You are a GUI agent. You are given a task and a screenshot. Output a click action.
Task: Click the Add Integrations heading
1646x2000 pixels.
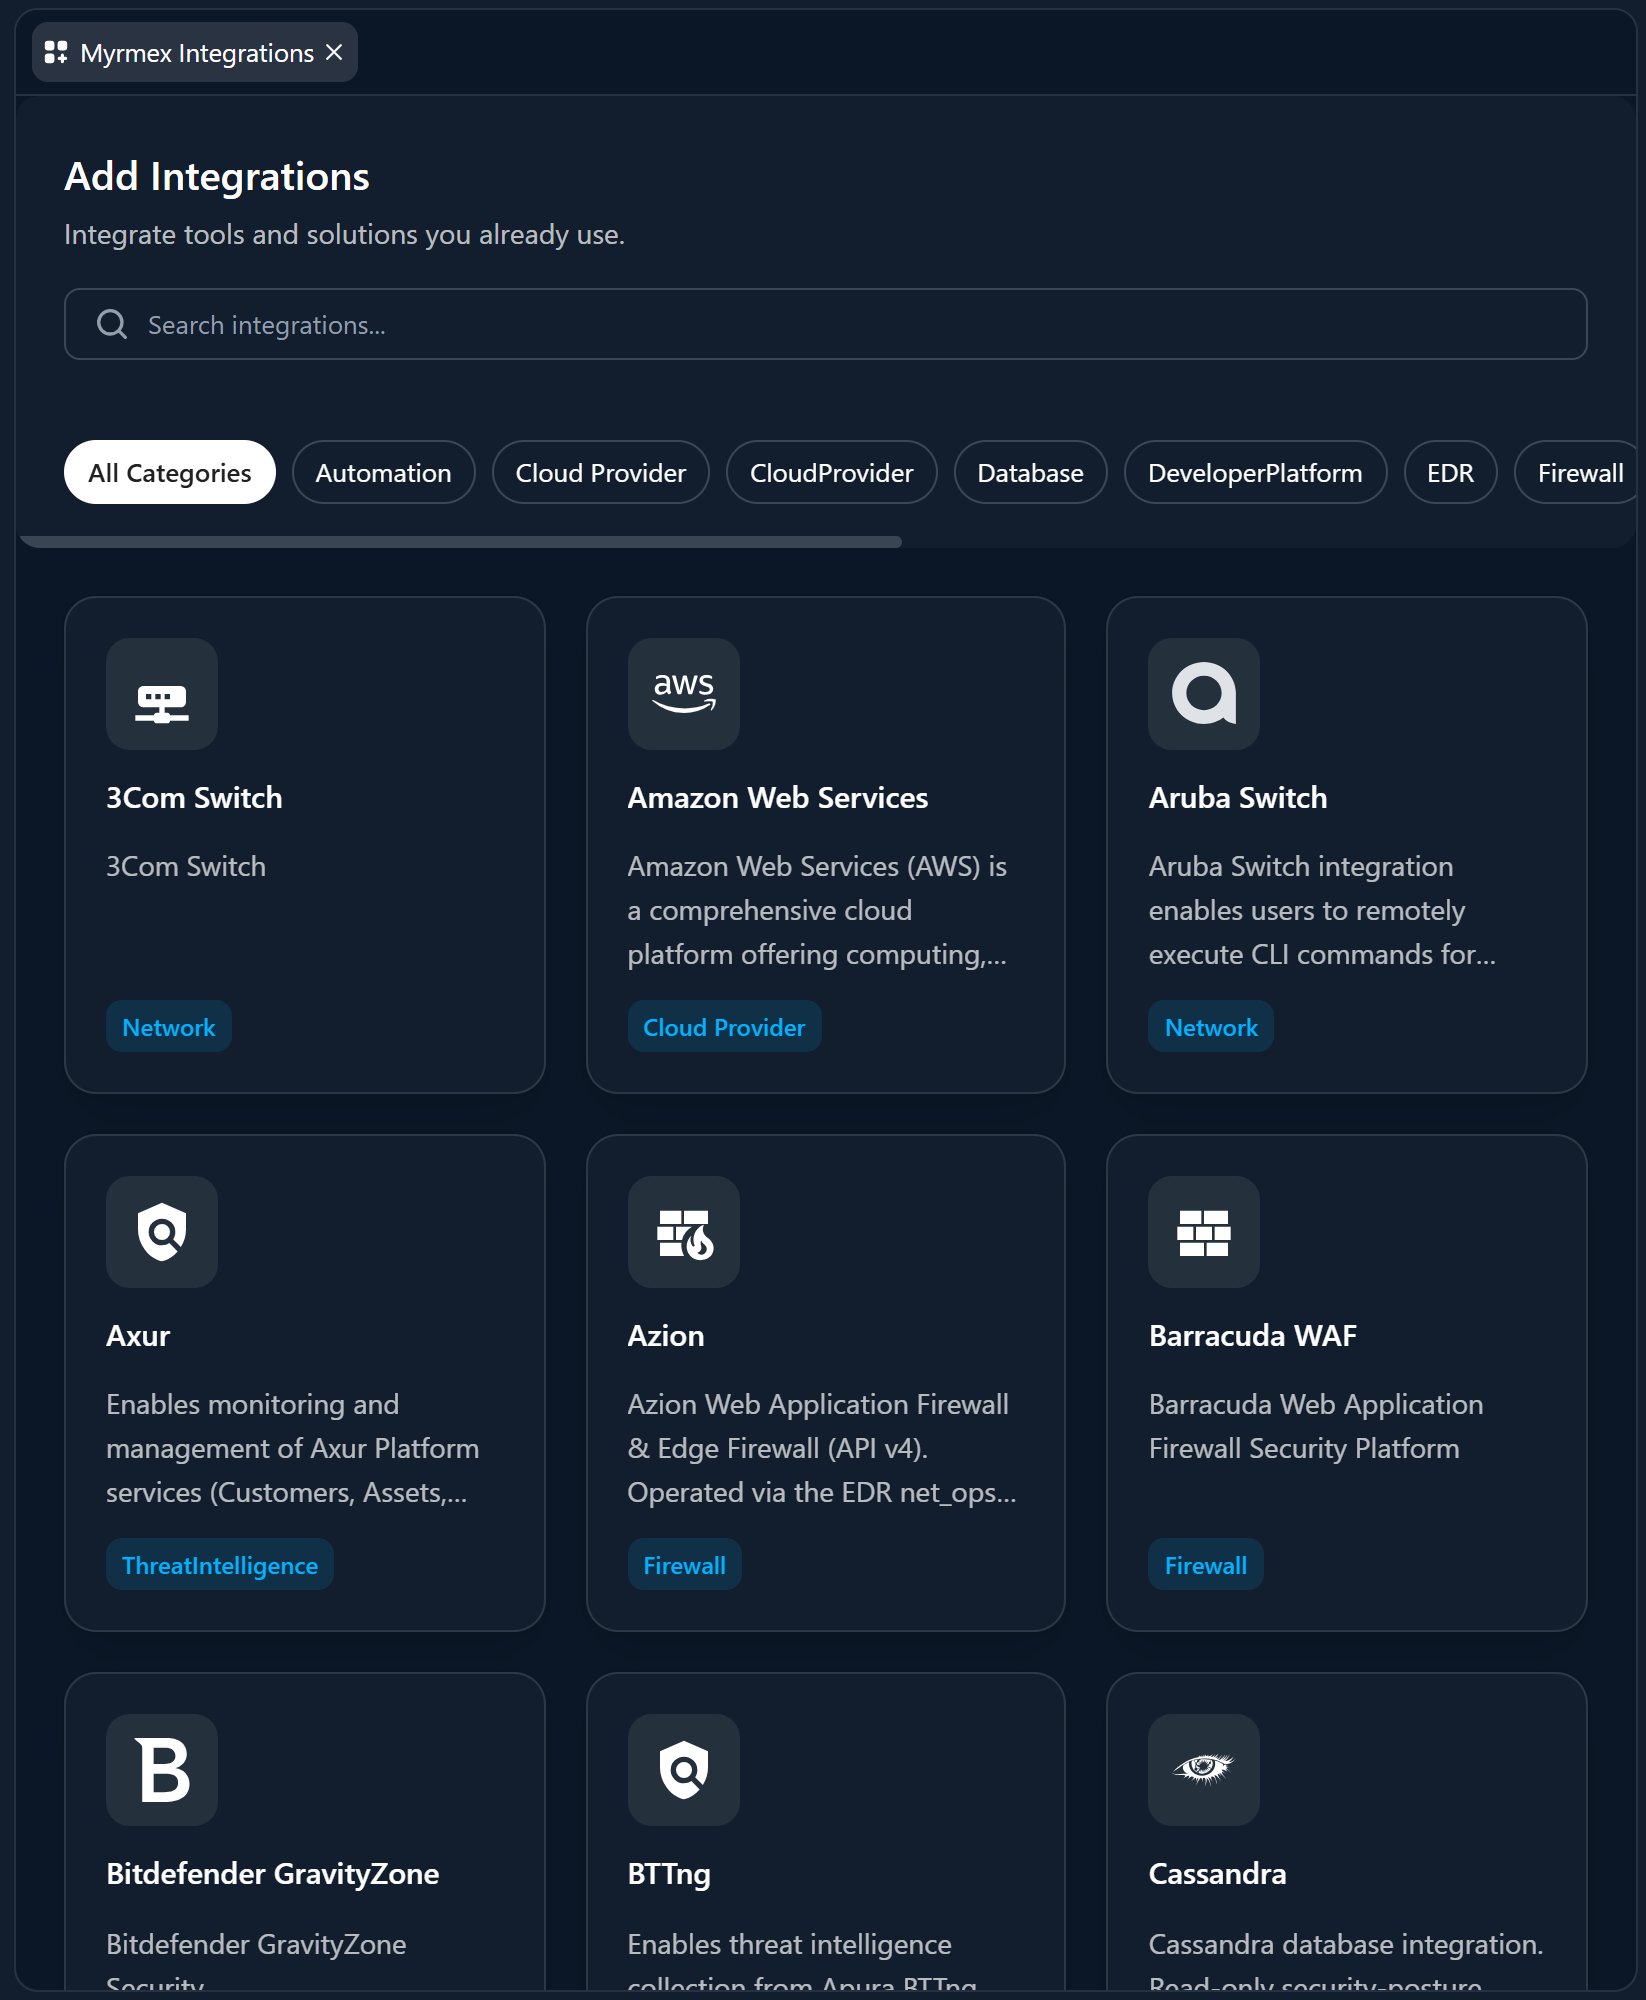(x=217, y=177)
